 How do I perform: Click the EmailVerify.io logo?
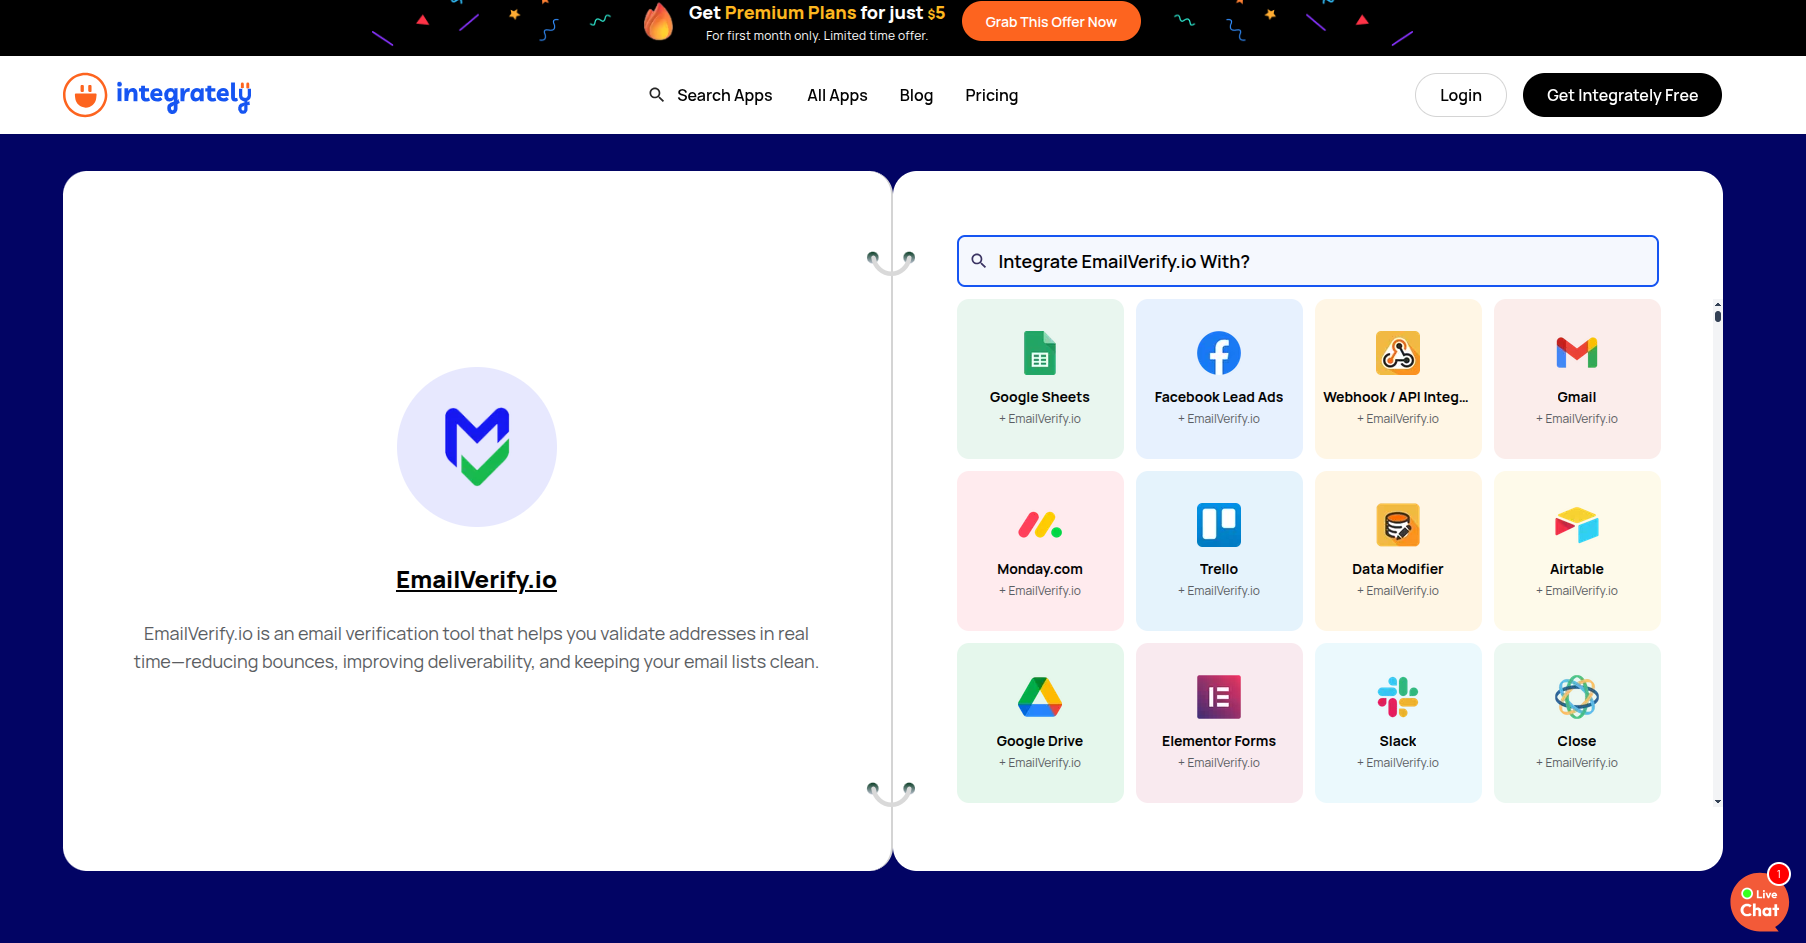477,447
